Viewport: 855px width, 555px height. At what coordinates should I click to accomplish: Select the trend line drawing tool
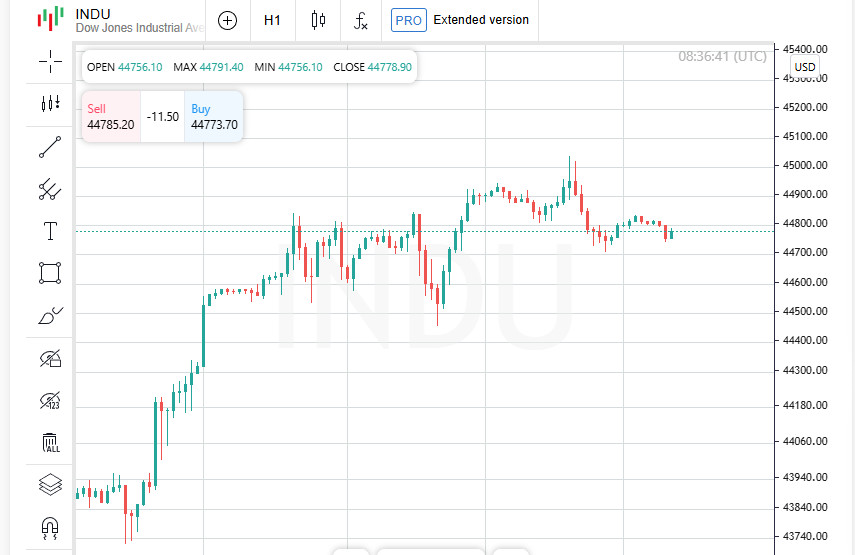click(50, 147)
